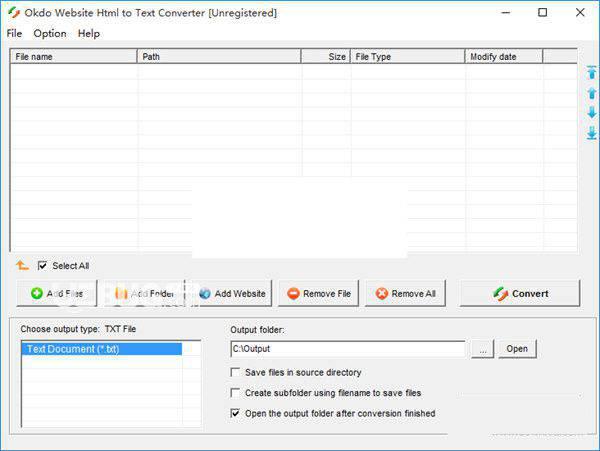Click the Add Website button
The width and height of the screenshot is (600, 451).
click(232, 293)
